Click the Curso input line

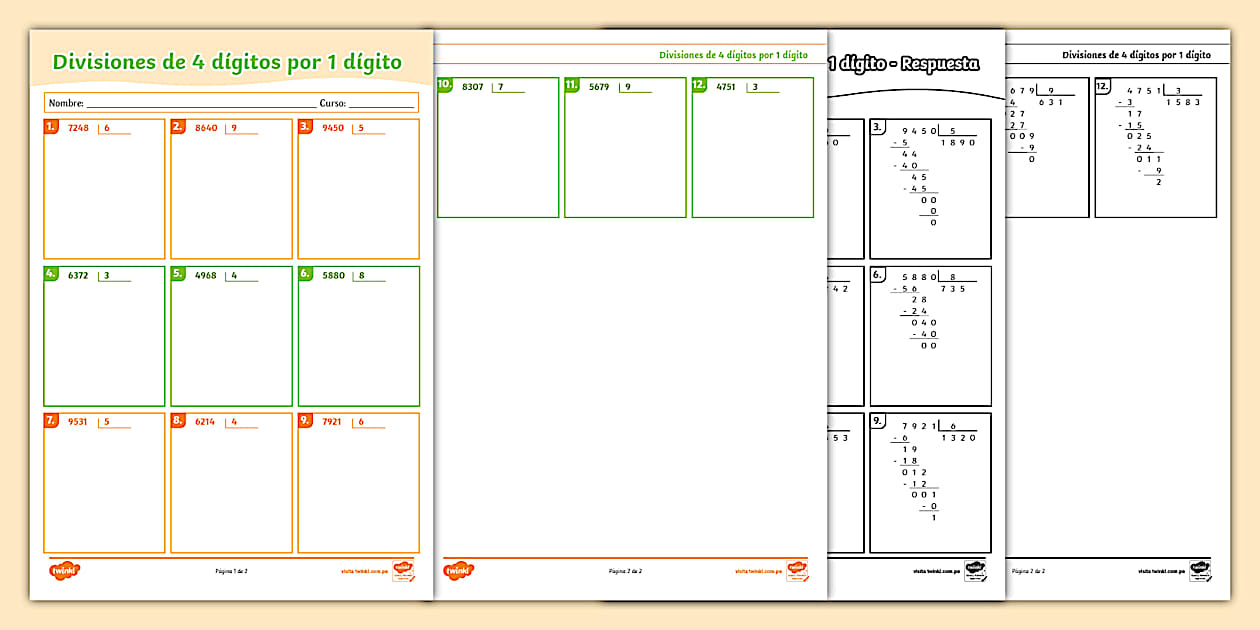[x=380, y=103]
